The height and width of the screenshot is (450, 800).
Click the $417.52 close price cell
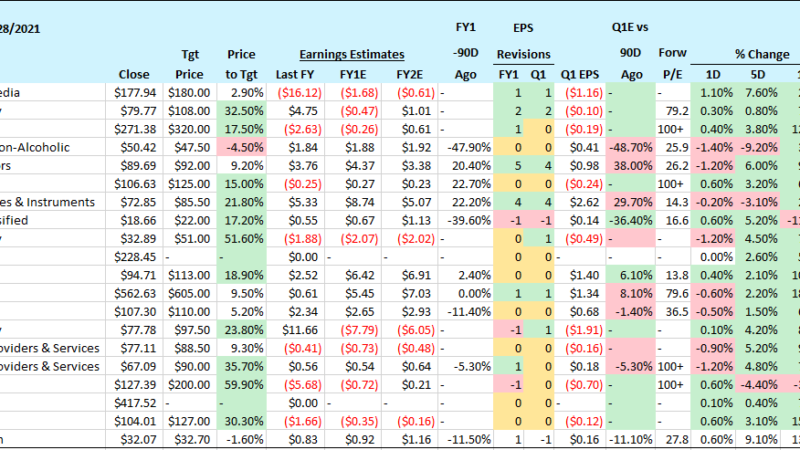click(x=134, y=402)
